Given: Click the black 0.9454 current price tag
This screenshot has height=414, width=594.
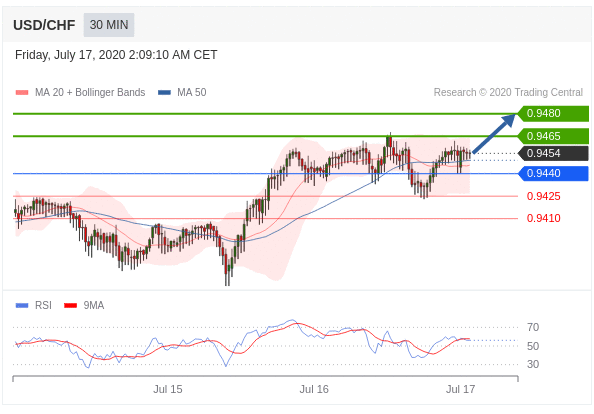Looking at the screenshot, I should tap(553, 153).
